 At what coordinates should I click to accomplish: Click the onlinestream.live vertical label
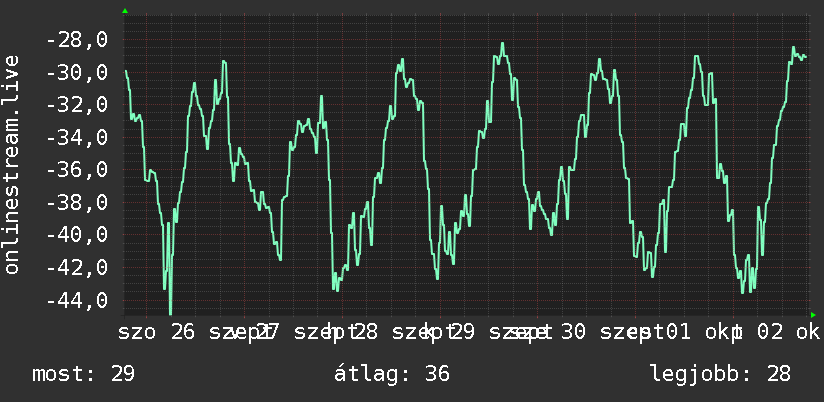tap(12, 164)
